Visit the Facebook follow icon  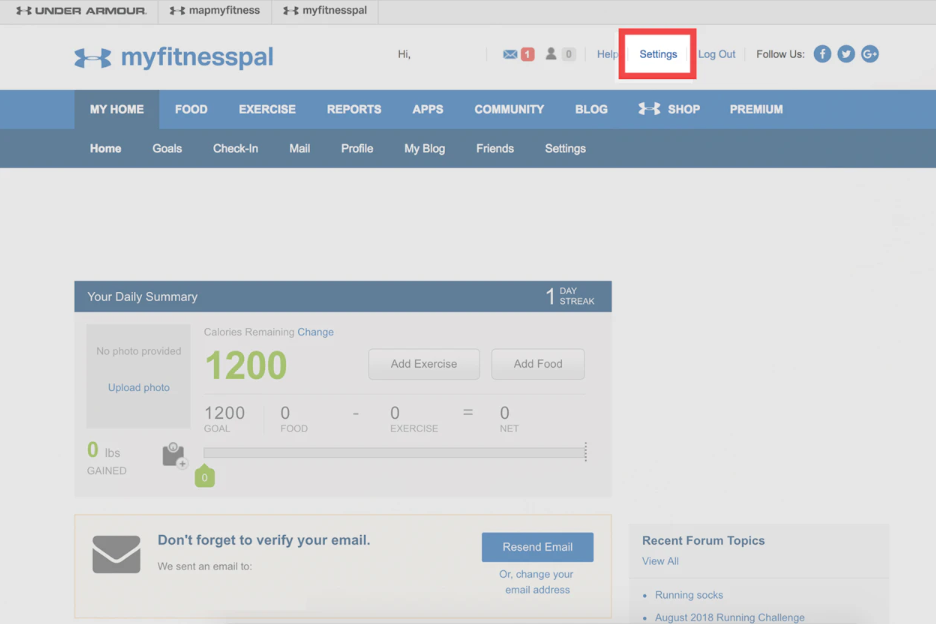point(822,54)
